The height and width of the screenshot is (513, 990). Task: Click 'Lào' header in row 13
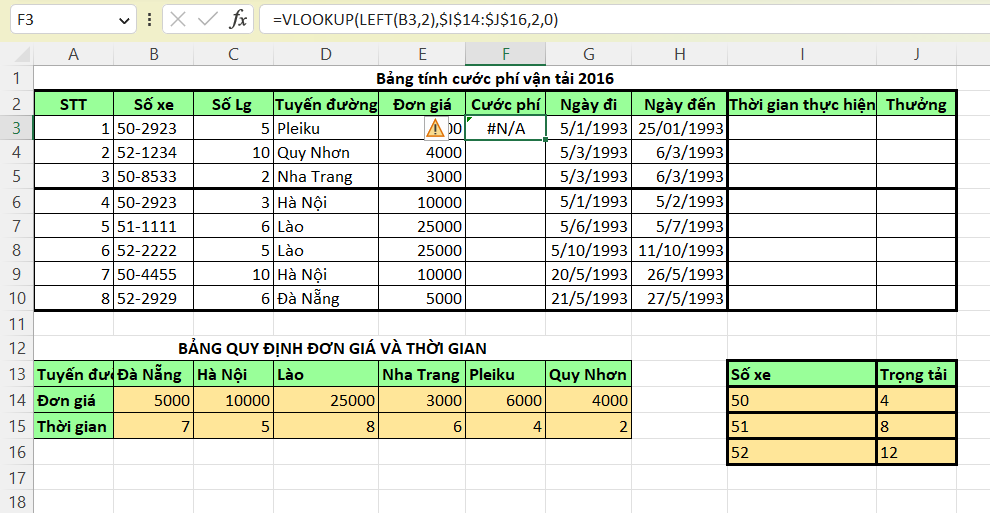coord(326,374)
